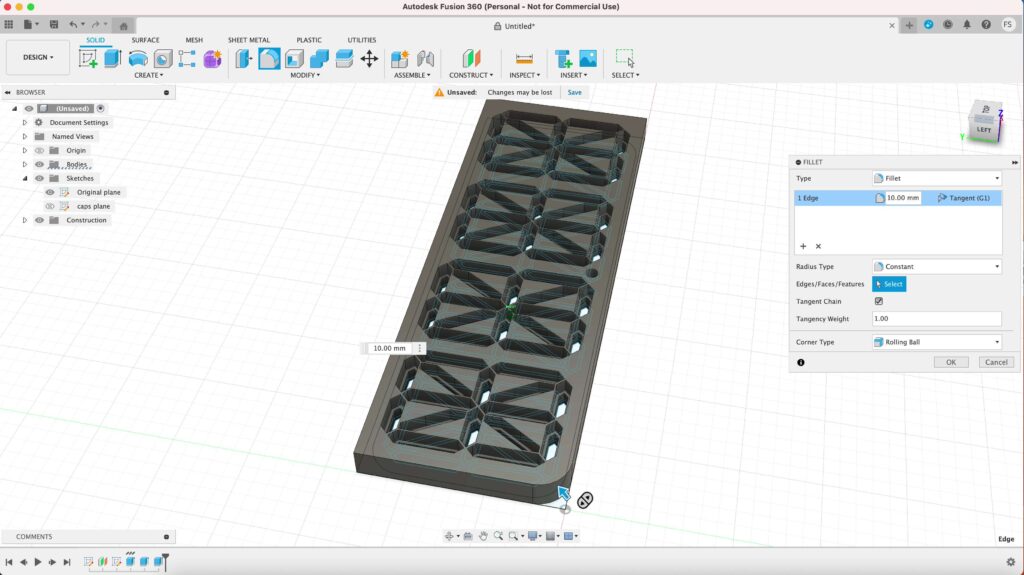The height and width of the screenshot is (575, 1024).
Task: Click the Measure tool under Inspect
Action: coord(523,59)
